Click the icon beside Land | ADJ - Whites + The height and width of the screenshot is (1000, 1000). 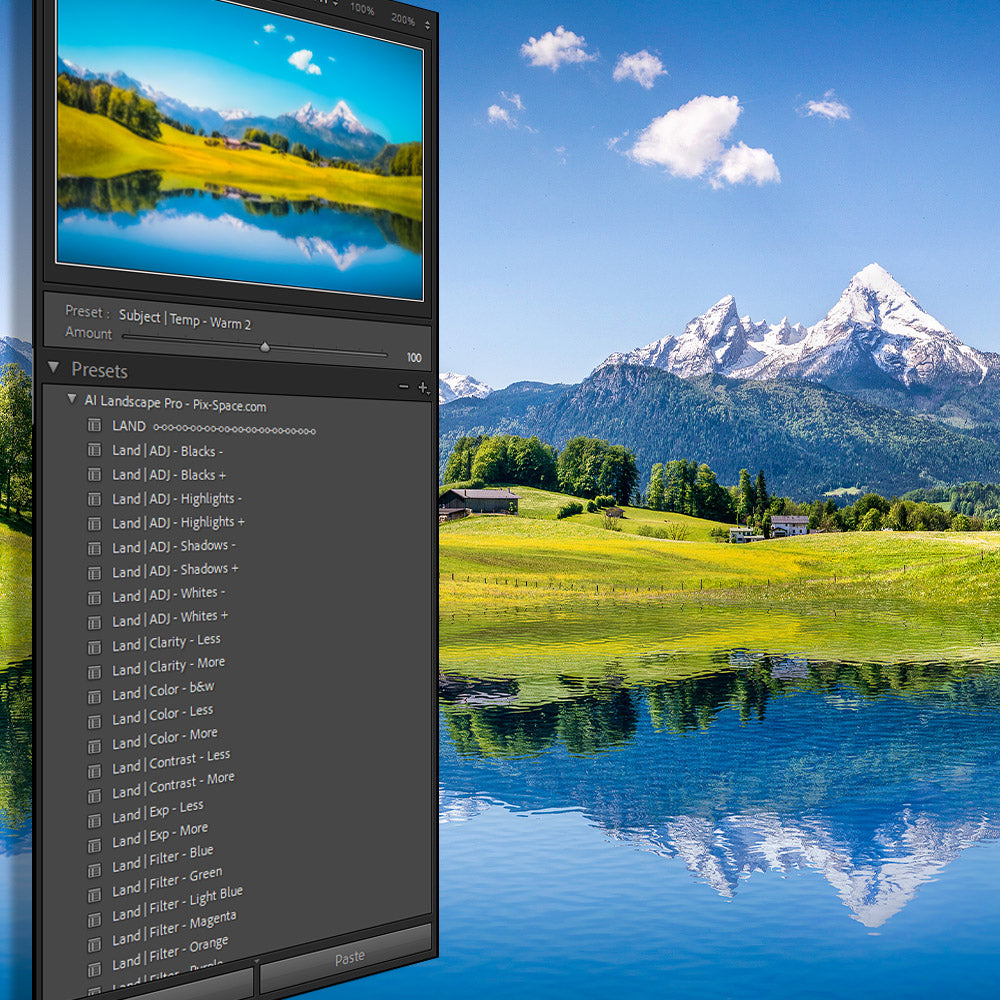click(94, 621)
